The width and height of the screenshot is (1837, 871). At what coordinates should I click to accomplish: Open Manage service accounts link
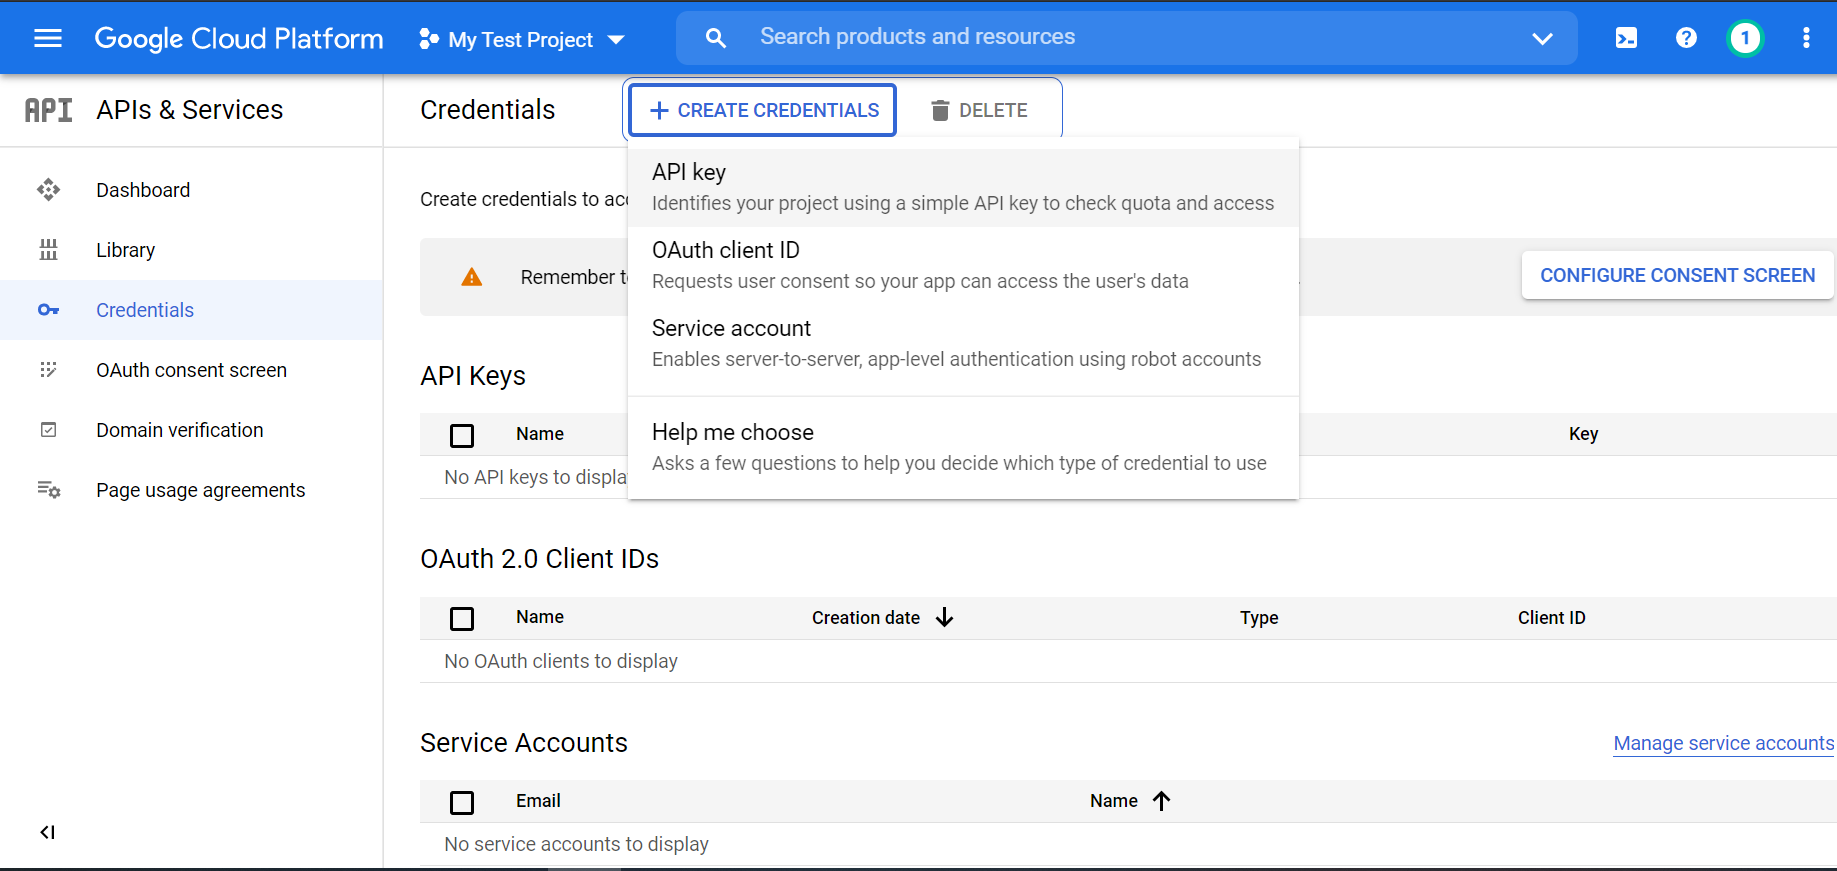(x=1724, y=743)
